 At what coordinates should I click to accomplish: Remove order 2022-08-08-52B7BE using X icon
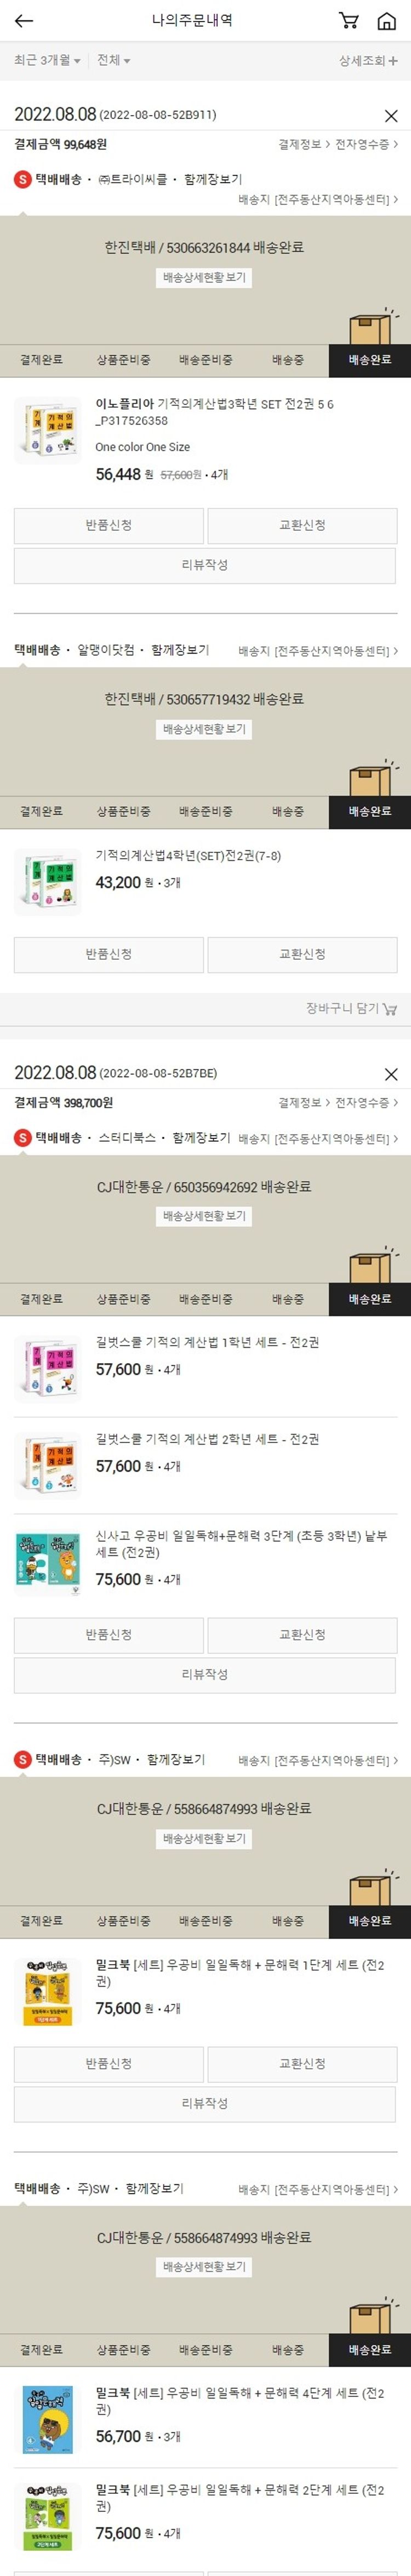pos(391,1074)
